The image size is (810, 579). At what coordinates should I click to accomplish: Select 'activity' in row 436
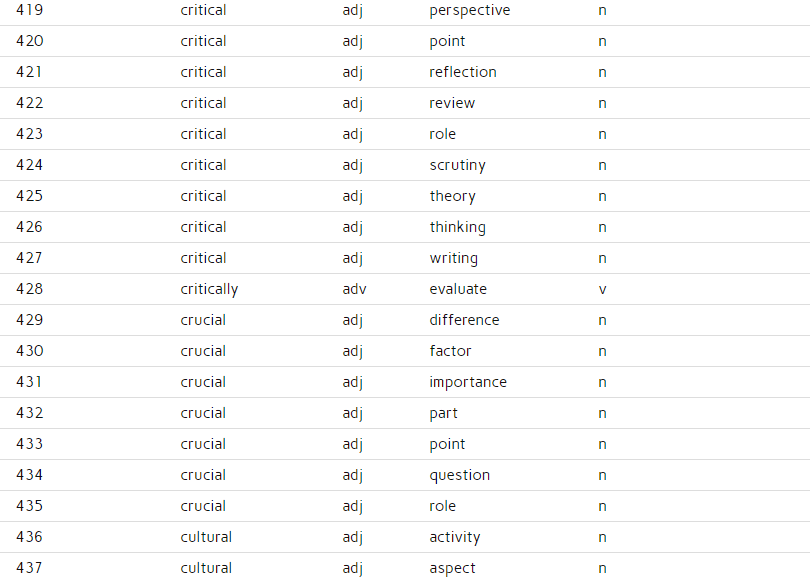[455, 537]
